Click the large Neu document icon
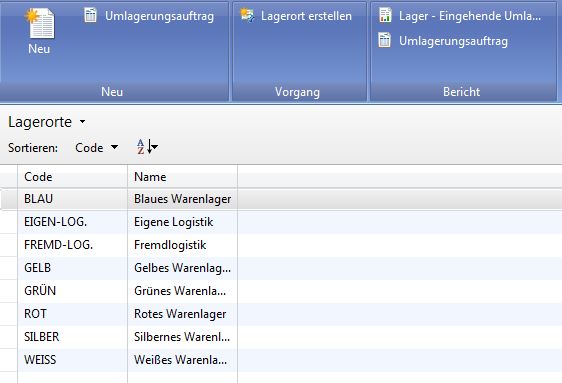Viewport: 562px width, 383px height. point(40,23)
